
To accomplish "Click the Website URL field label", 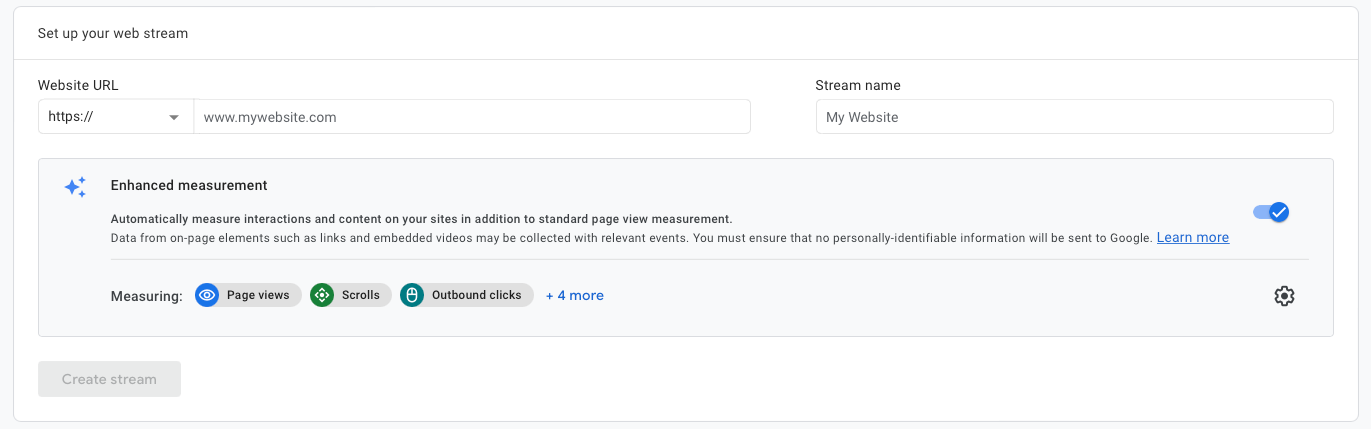I will pos(78,86).
